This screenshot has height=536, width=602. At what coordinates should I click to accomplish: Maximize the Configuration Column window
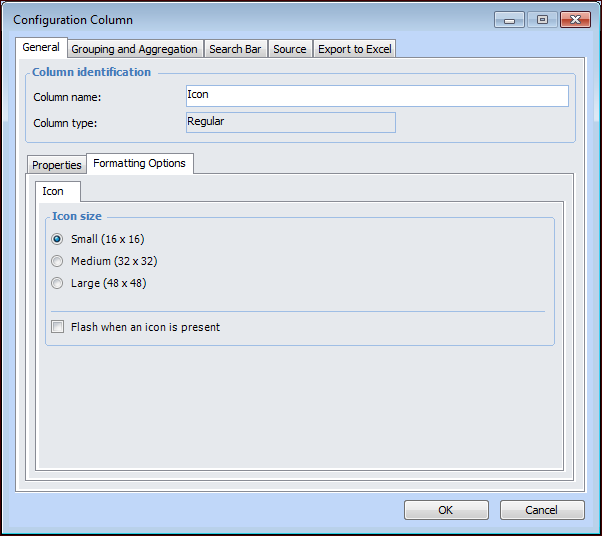pos(541,19)
